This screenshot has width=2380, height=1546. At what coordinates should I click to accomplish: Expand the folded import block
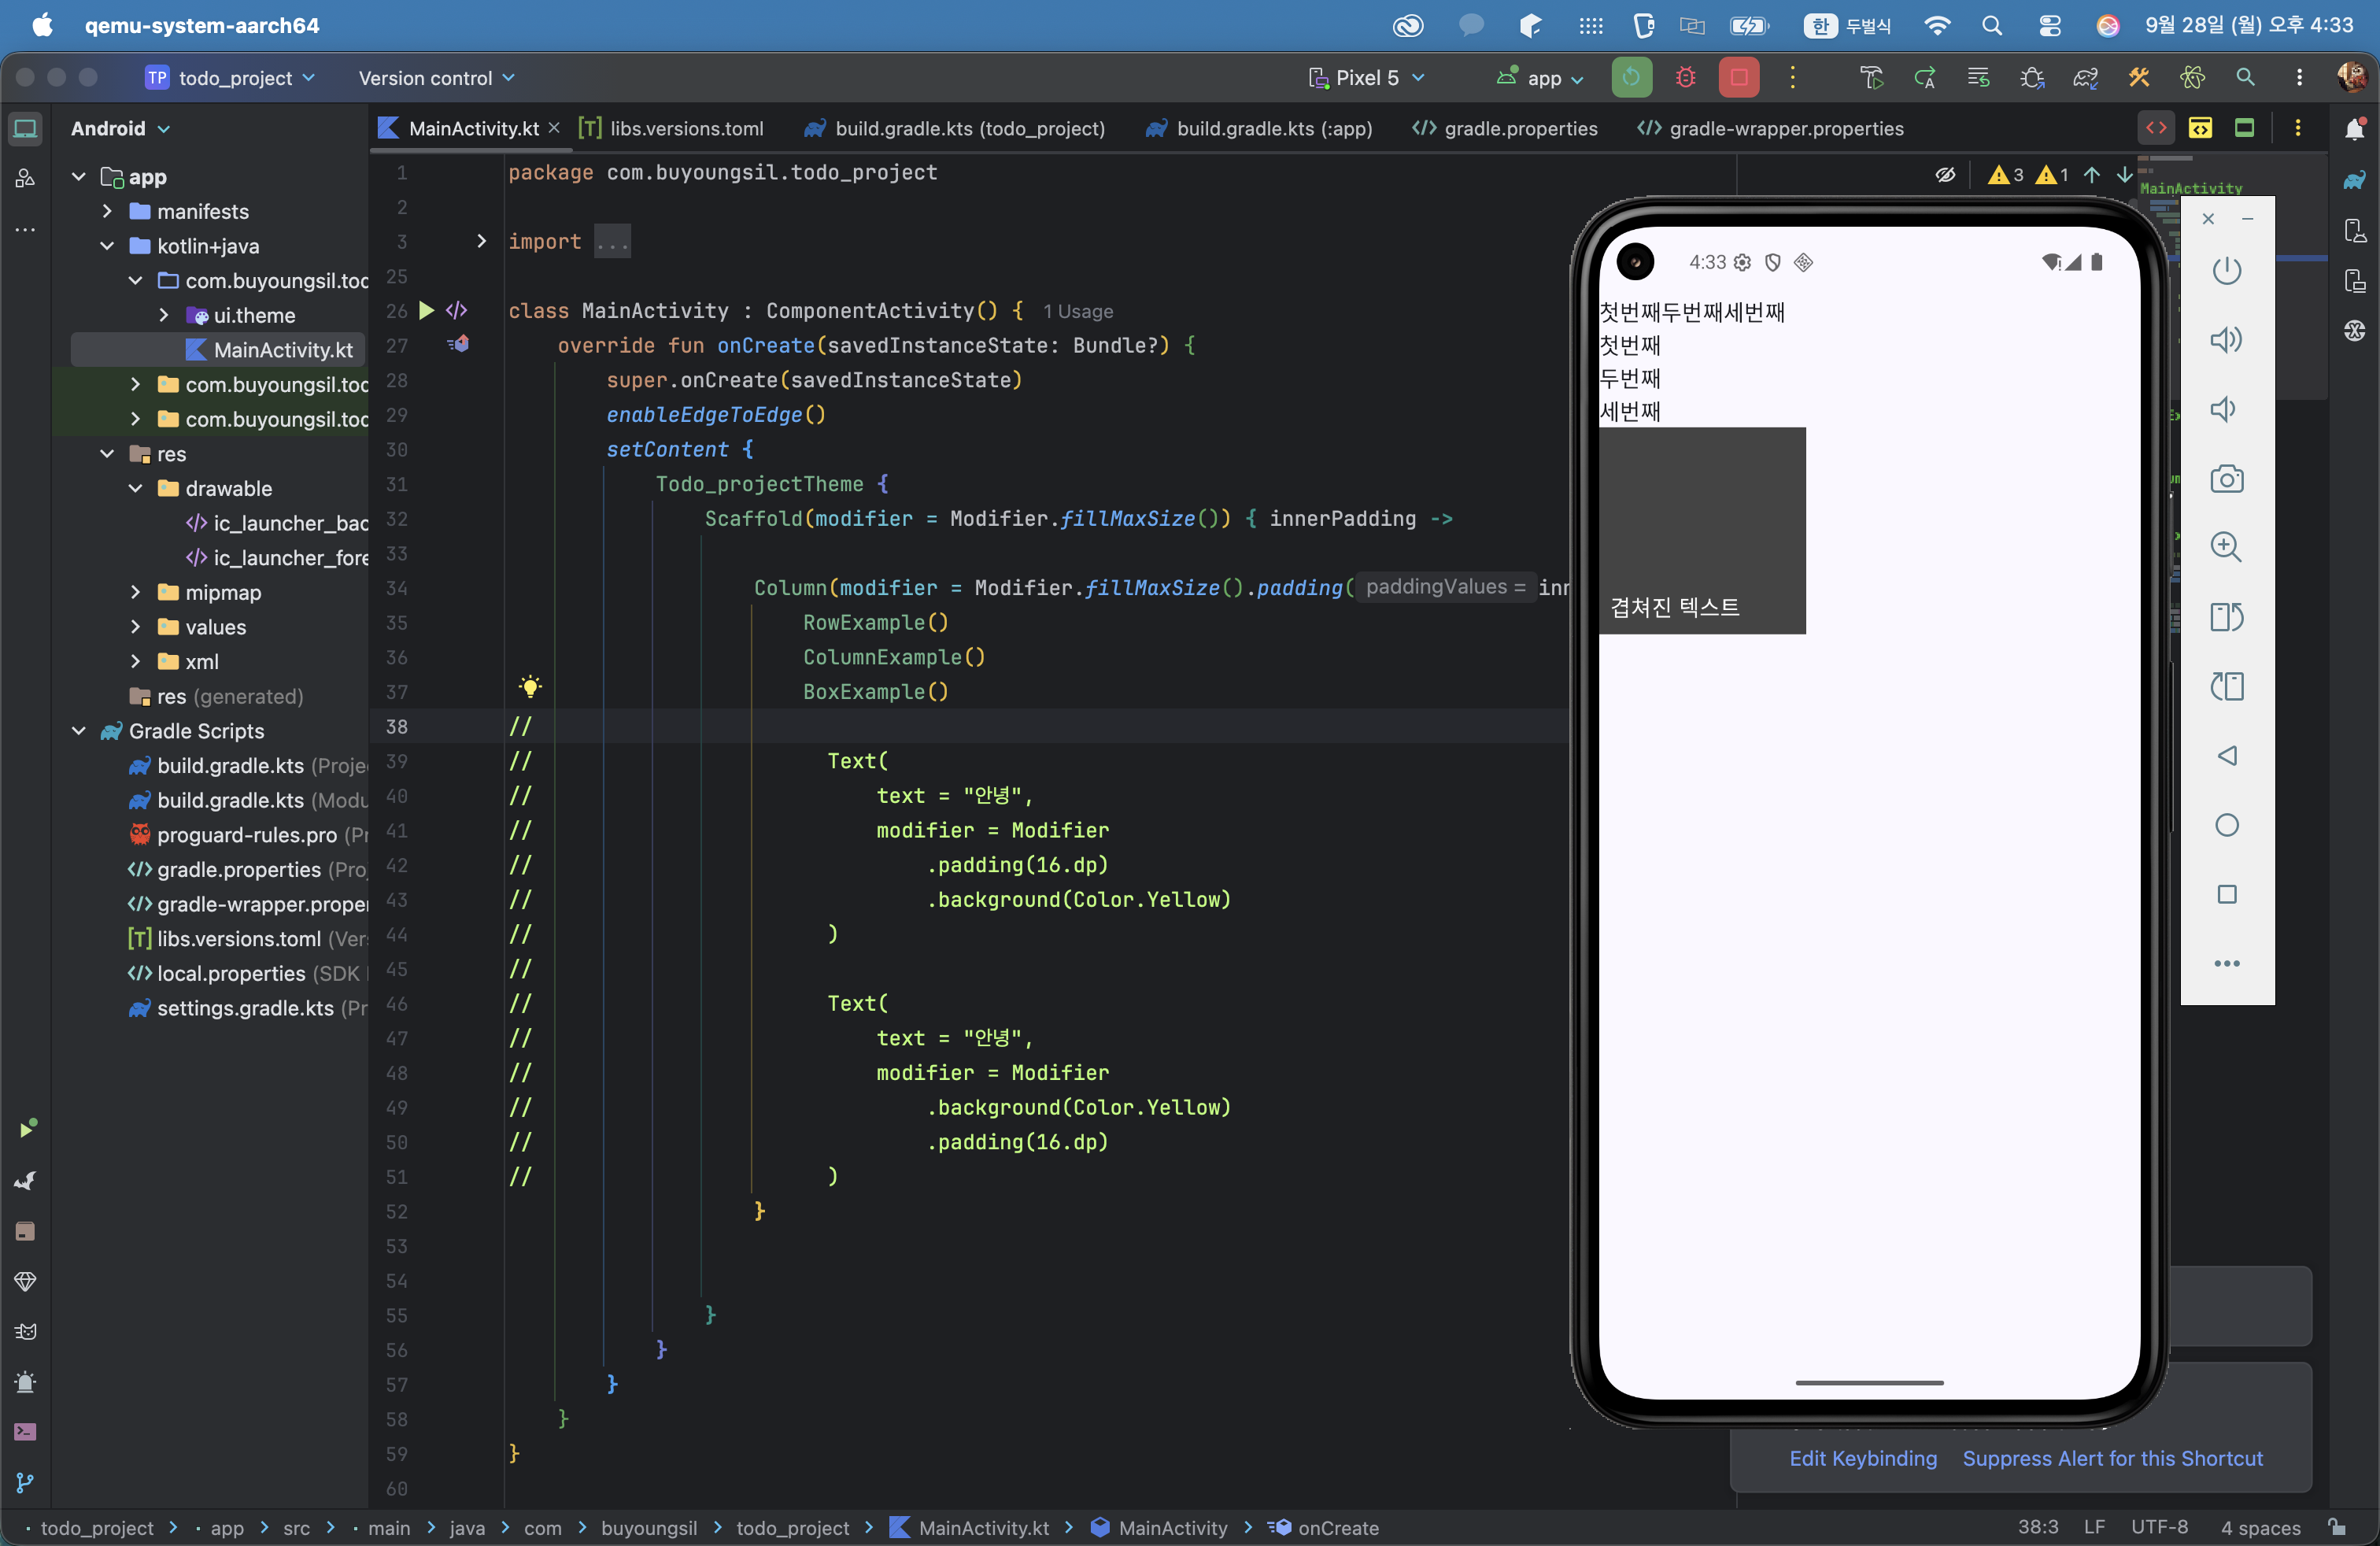coord(481,241)
